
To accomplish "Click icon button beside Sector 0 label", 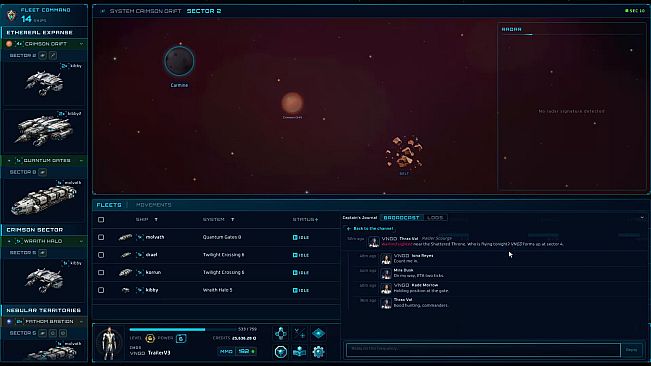I will [x=43, y=172].
